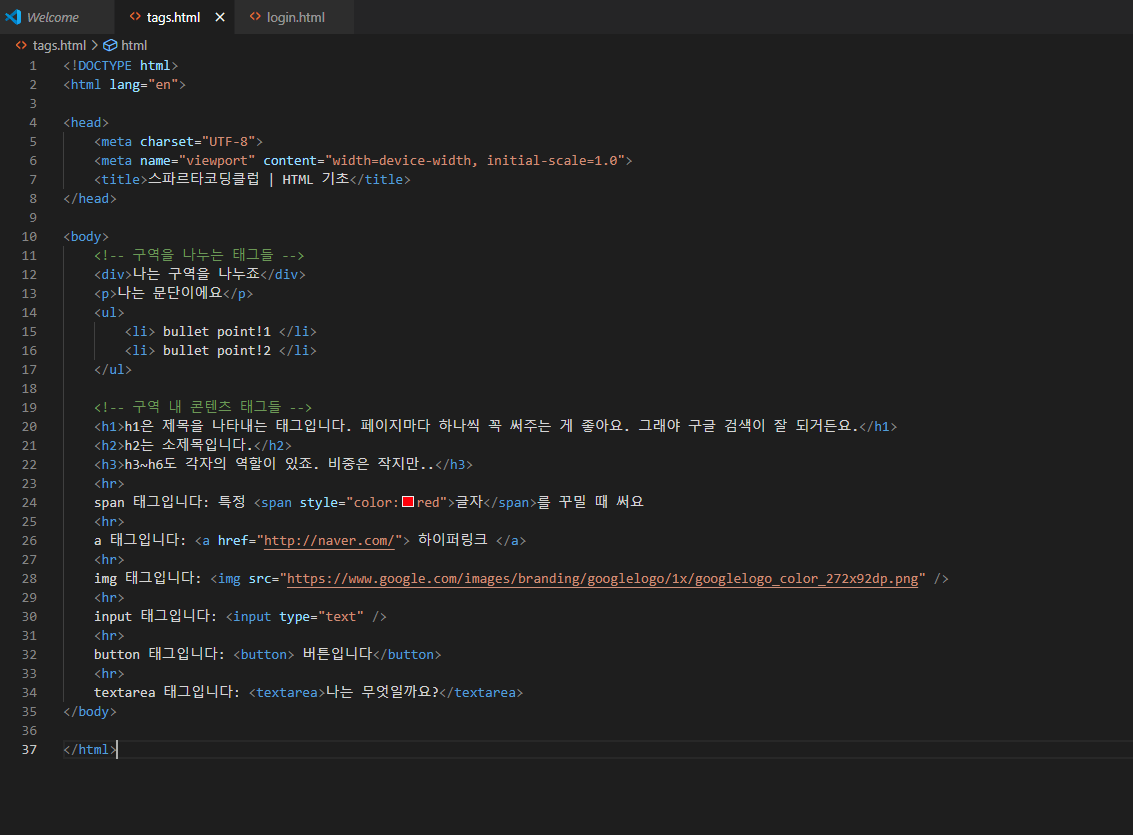Click the input type="text" line
This screenshot has width=1133, height=835.
[x=241, y=616]
